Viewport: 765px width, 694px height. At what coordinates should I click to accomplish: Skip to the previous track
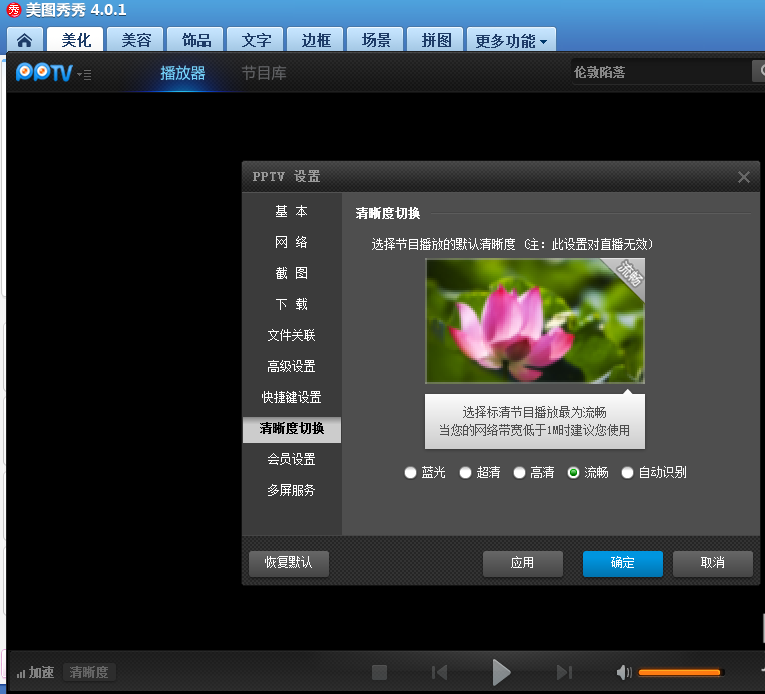(440, 672)
